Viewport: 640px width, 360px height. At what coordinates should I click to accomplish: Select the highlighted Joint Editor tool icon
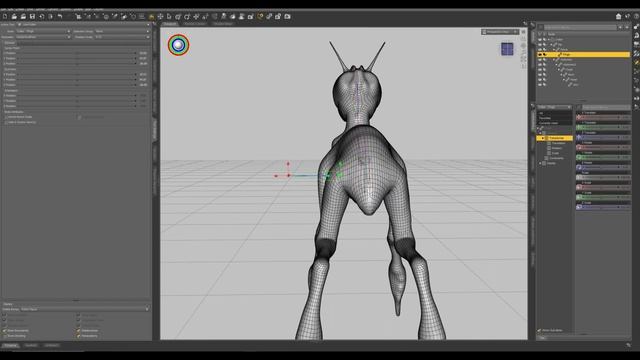click(151, 17)
